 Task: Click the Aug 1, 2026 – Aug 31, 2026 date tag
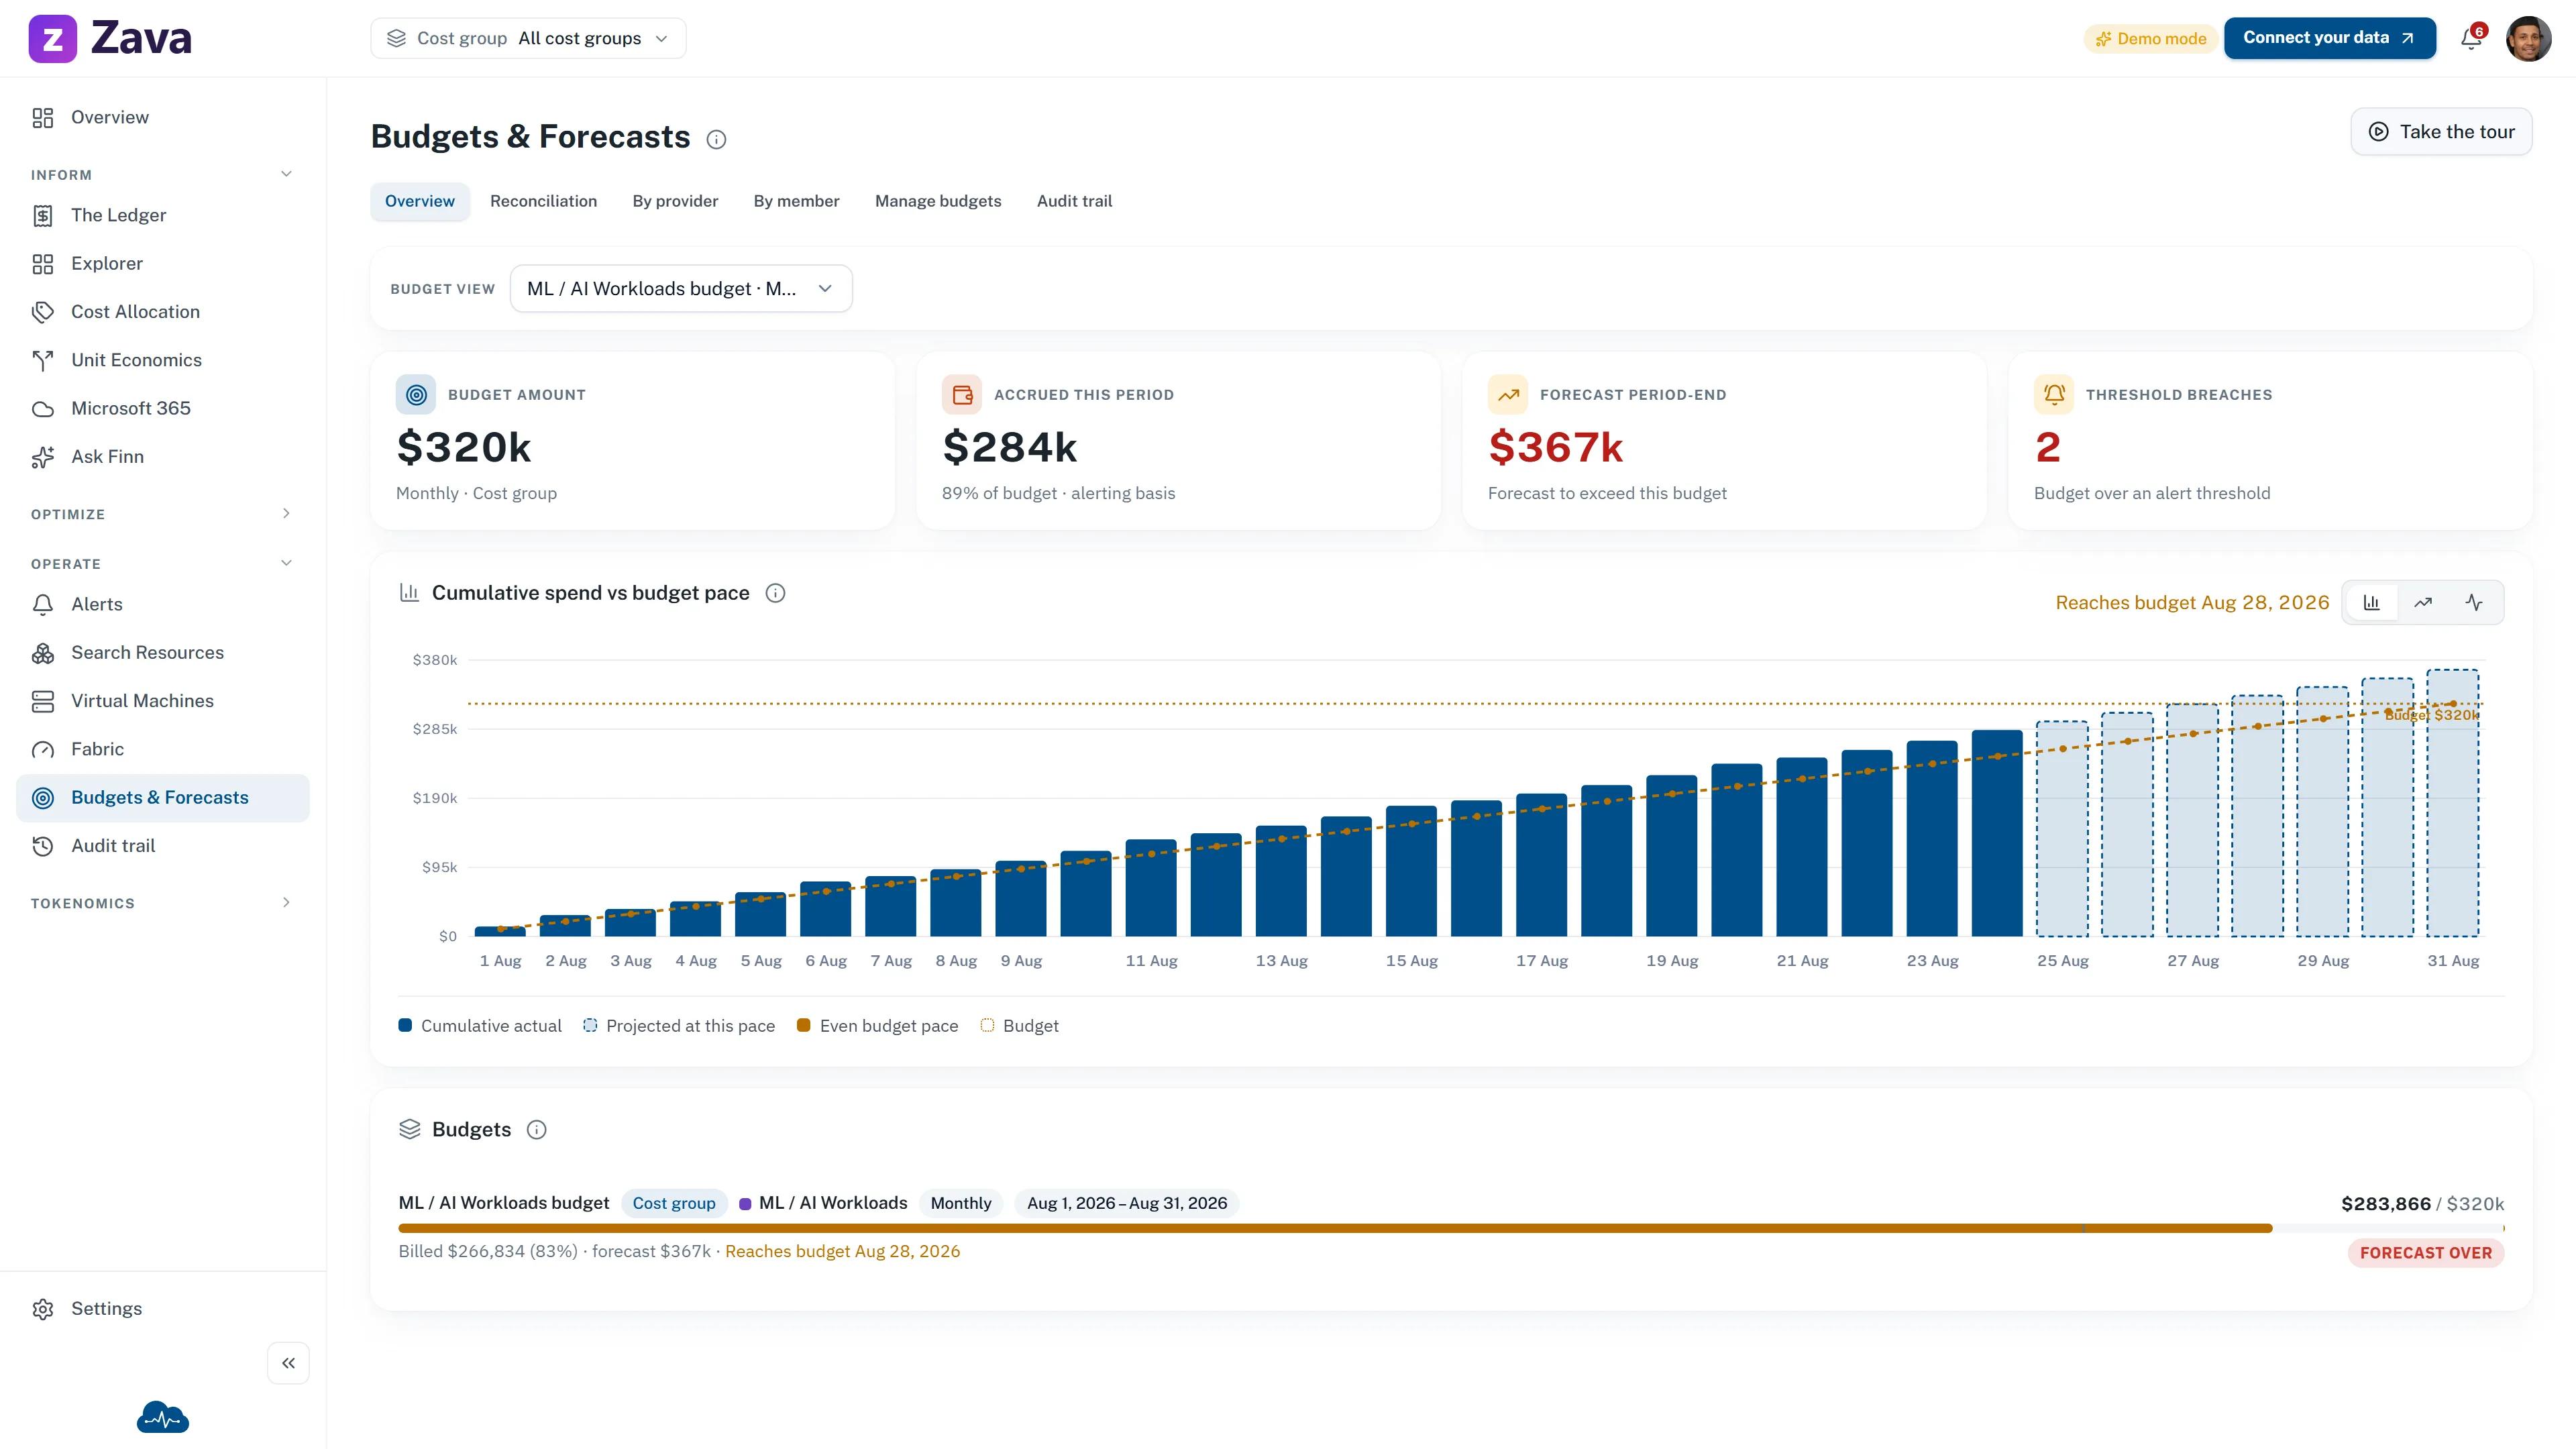point(1127,1203)
